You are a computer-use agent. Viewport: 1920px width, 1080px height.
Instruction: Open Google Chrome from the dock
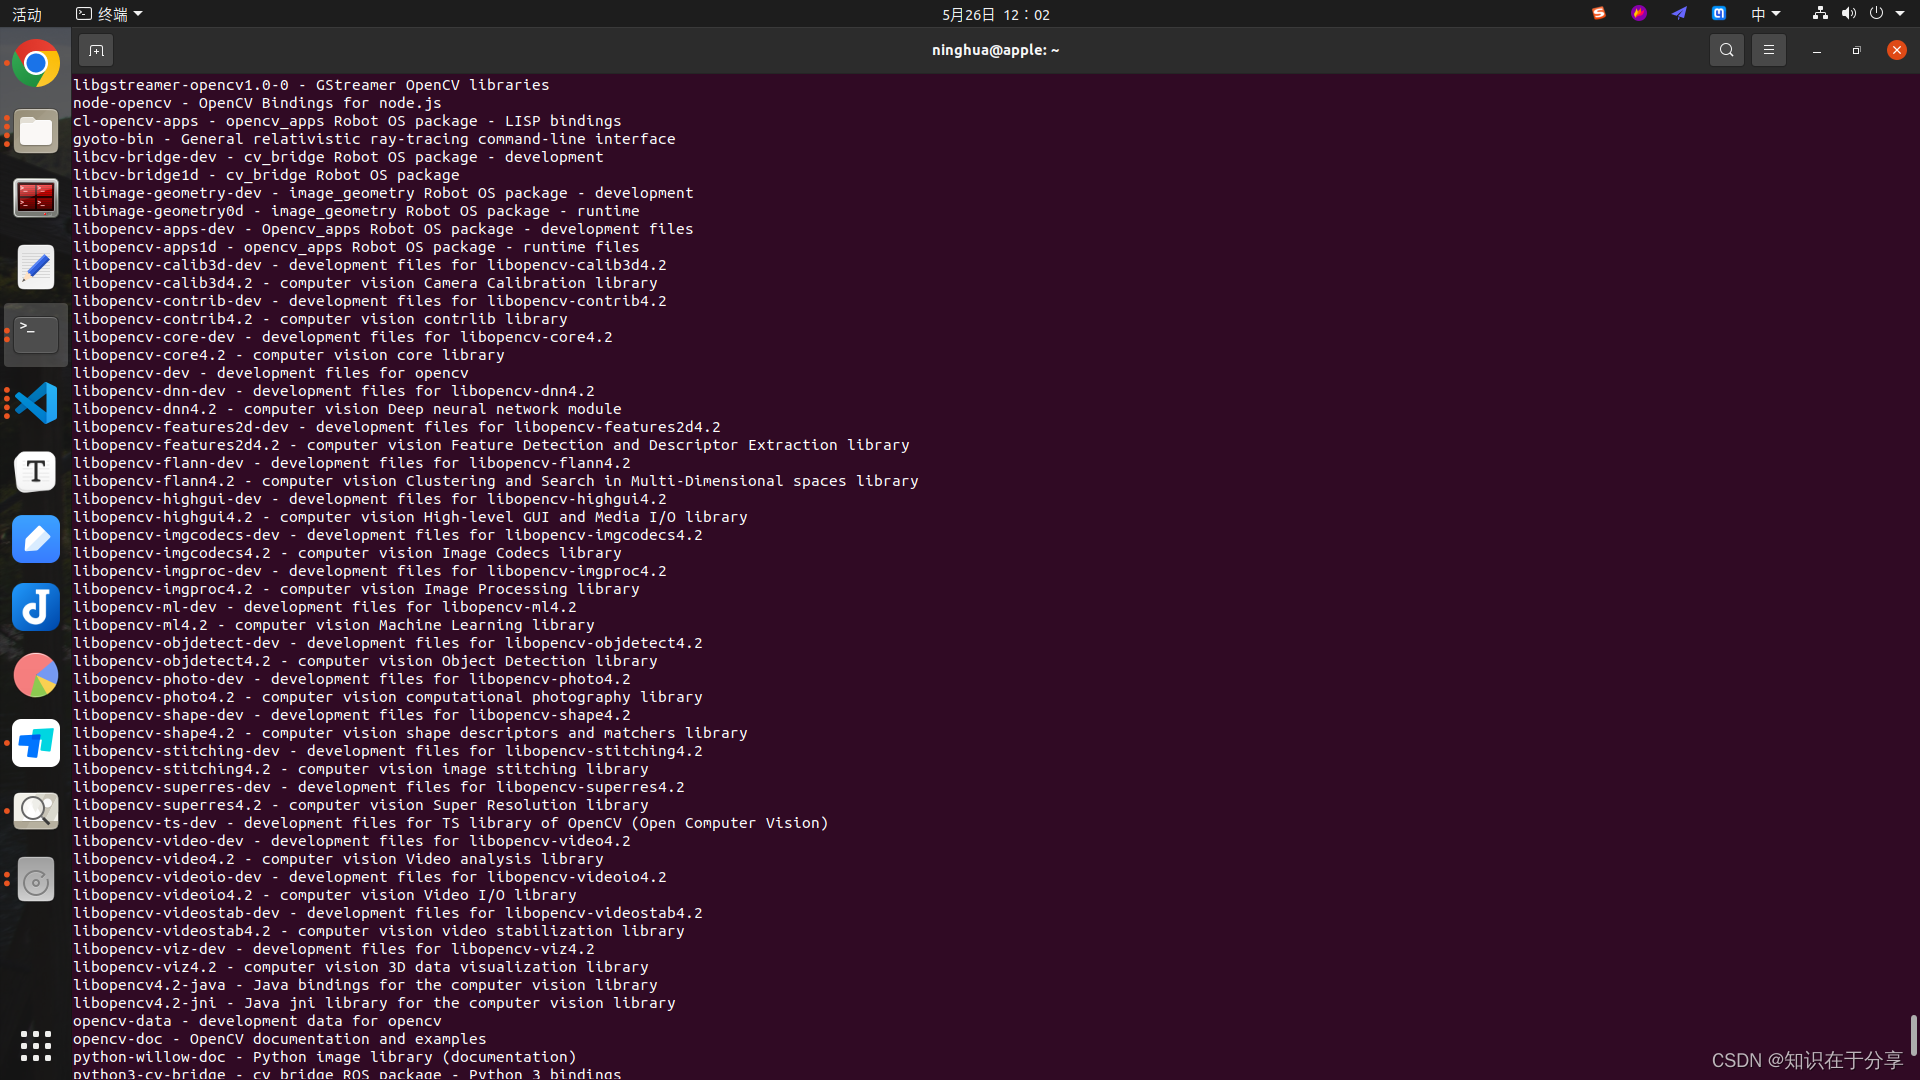[x=36, y=64]
